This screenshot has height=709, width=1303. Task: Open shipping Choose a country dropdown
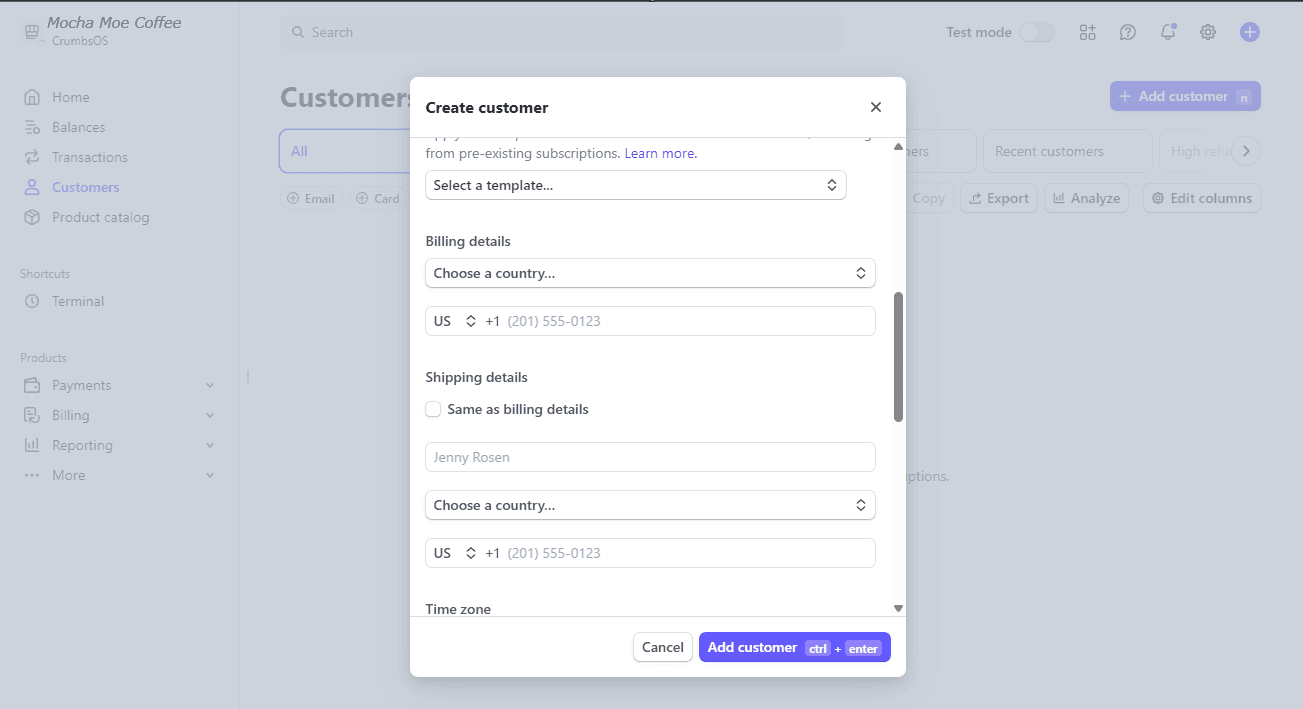pyautogui.click(x=650, y=505)
